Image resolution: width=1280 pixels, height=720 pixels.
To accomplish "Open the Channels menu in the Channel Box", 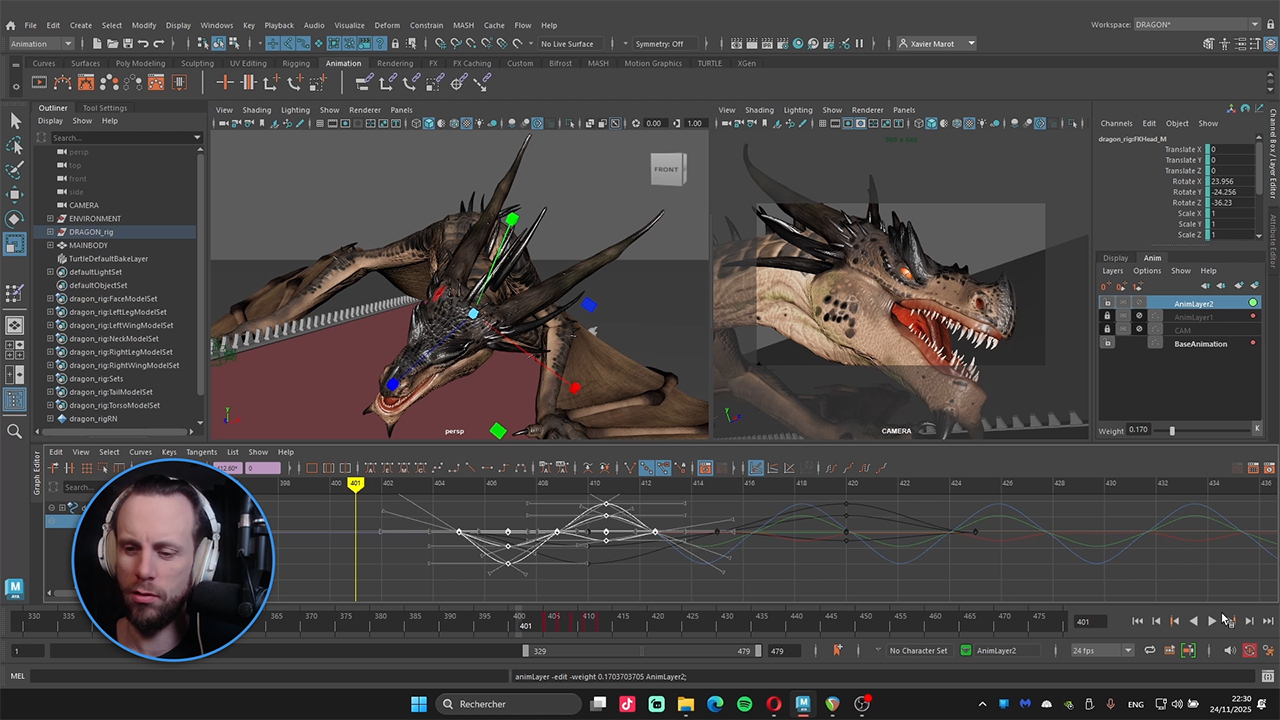I will tap(1116, 123).
